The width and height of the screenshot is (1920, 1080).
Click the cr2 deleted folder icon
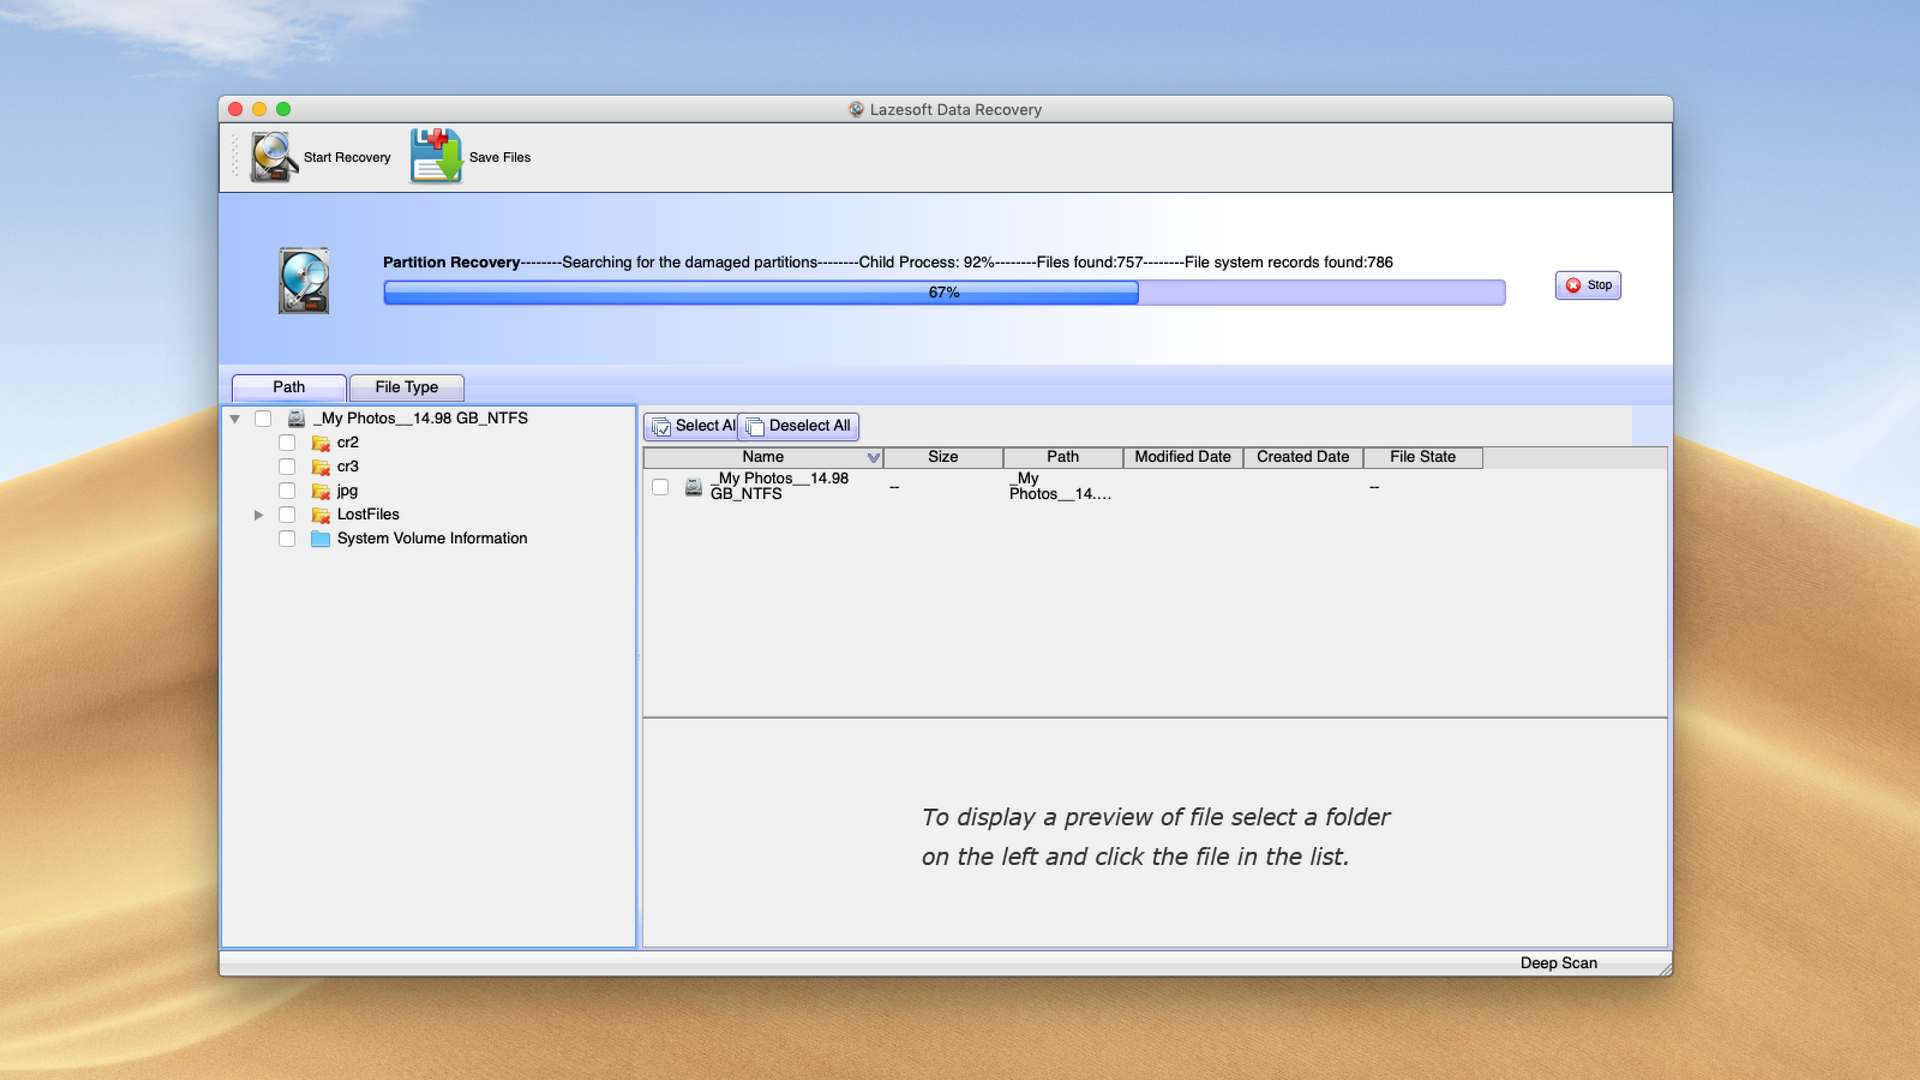[320, 443]
